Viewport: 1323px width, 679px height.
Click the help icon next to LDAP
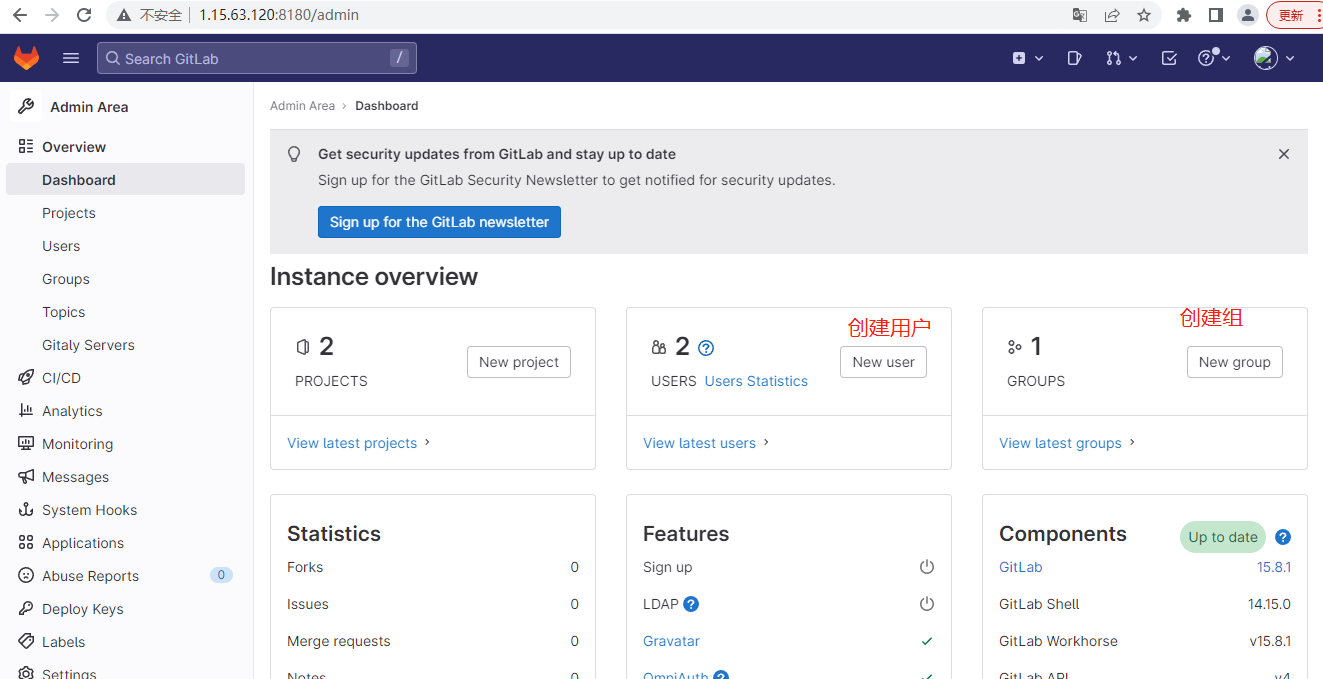click(691, 604)
